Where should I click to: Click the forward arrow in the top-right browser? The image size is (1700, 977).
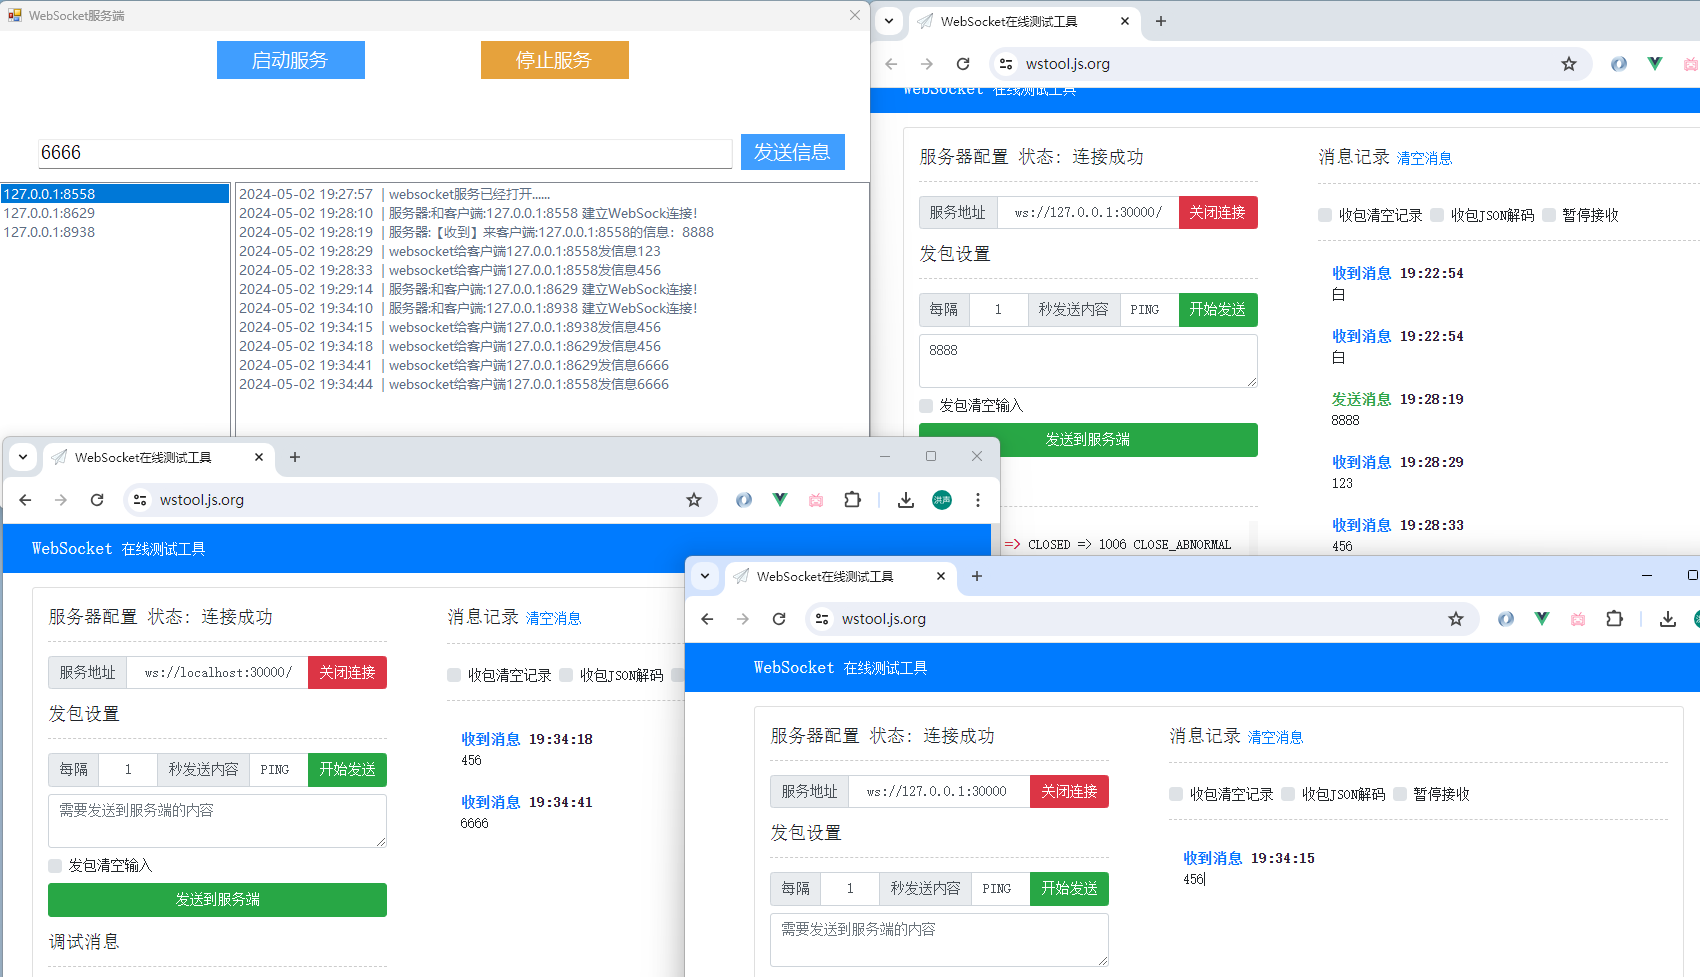[x=927, y=64]
